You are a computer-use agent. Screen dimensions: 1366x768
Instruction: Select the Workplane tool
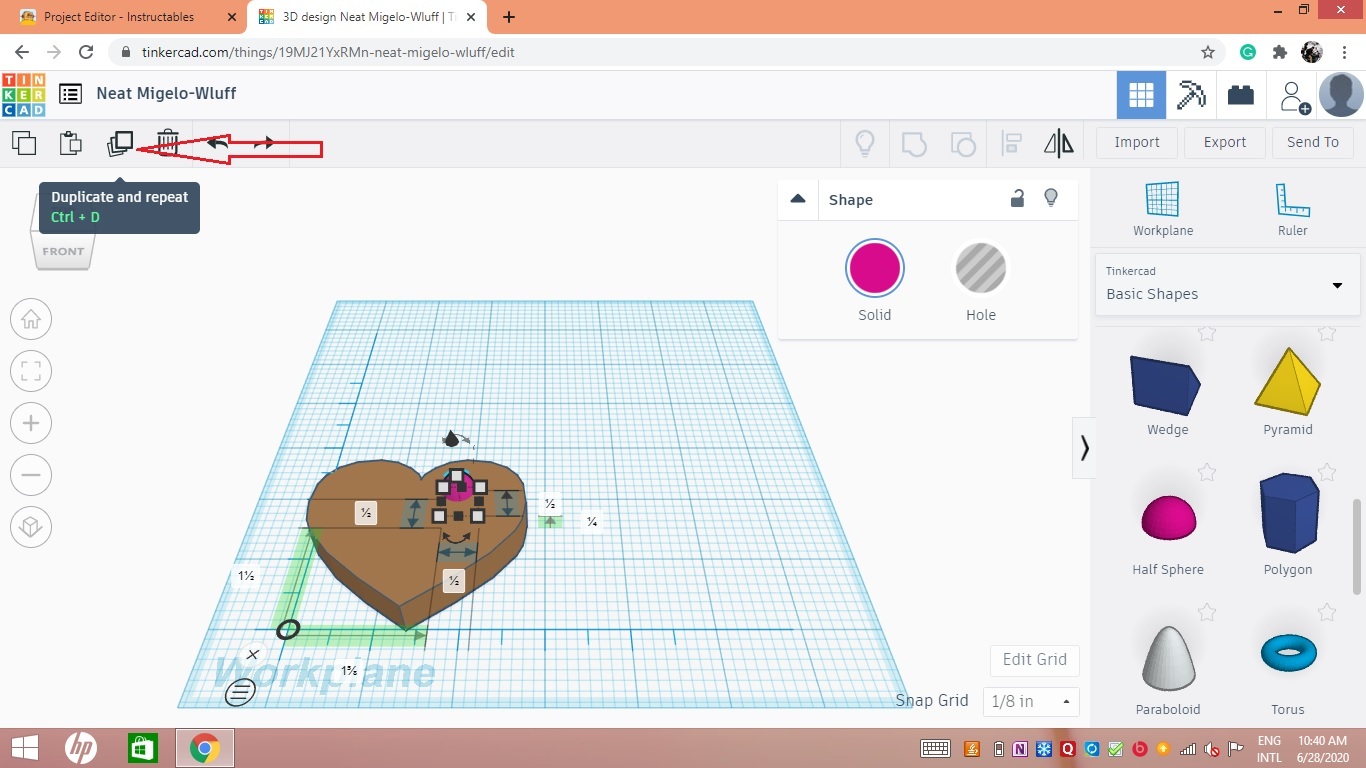[x=1163, y=209]
